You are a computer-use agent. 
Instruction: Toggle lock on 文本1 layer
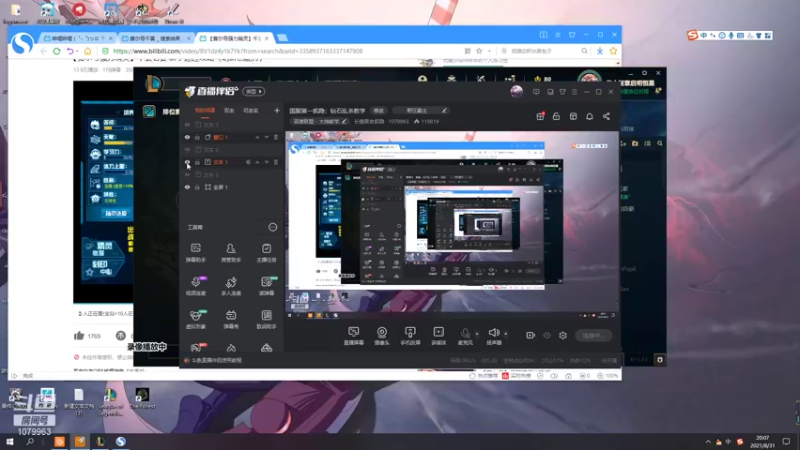pos(197,162)
